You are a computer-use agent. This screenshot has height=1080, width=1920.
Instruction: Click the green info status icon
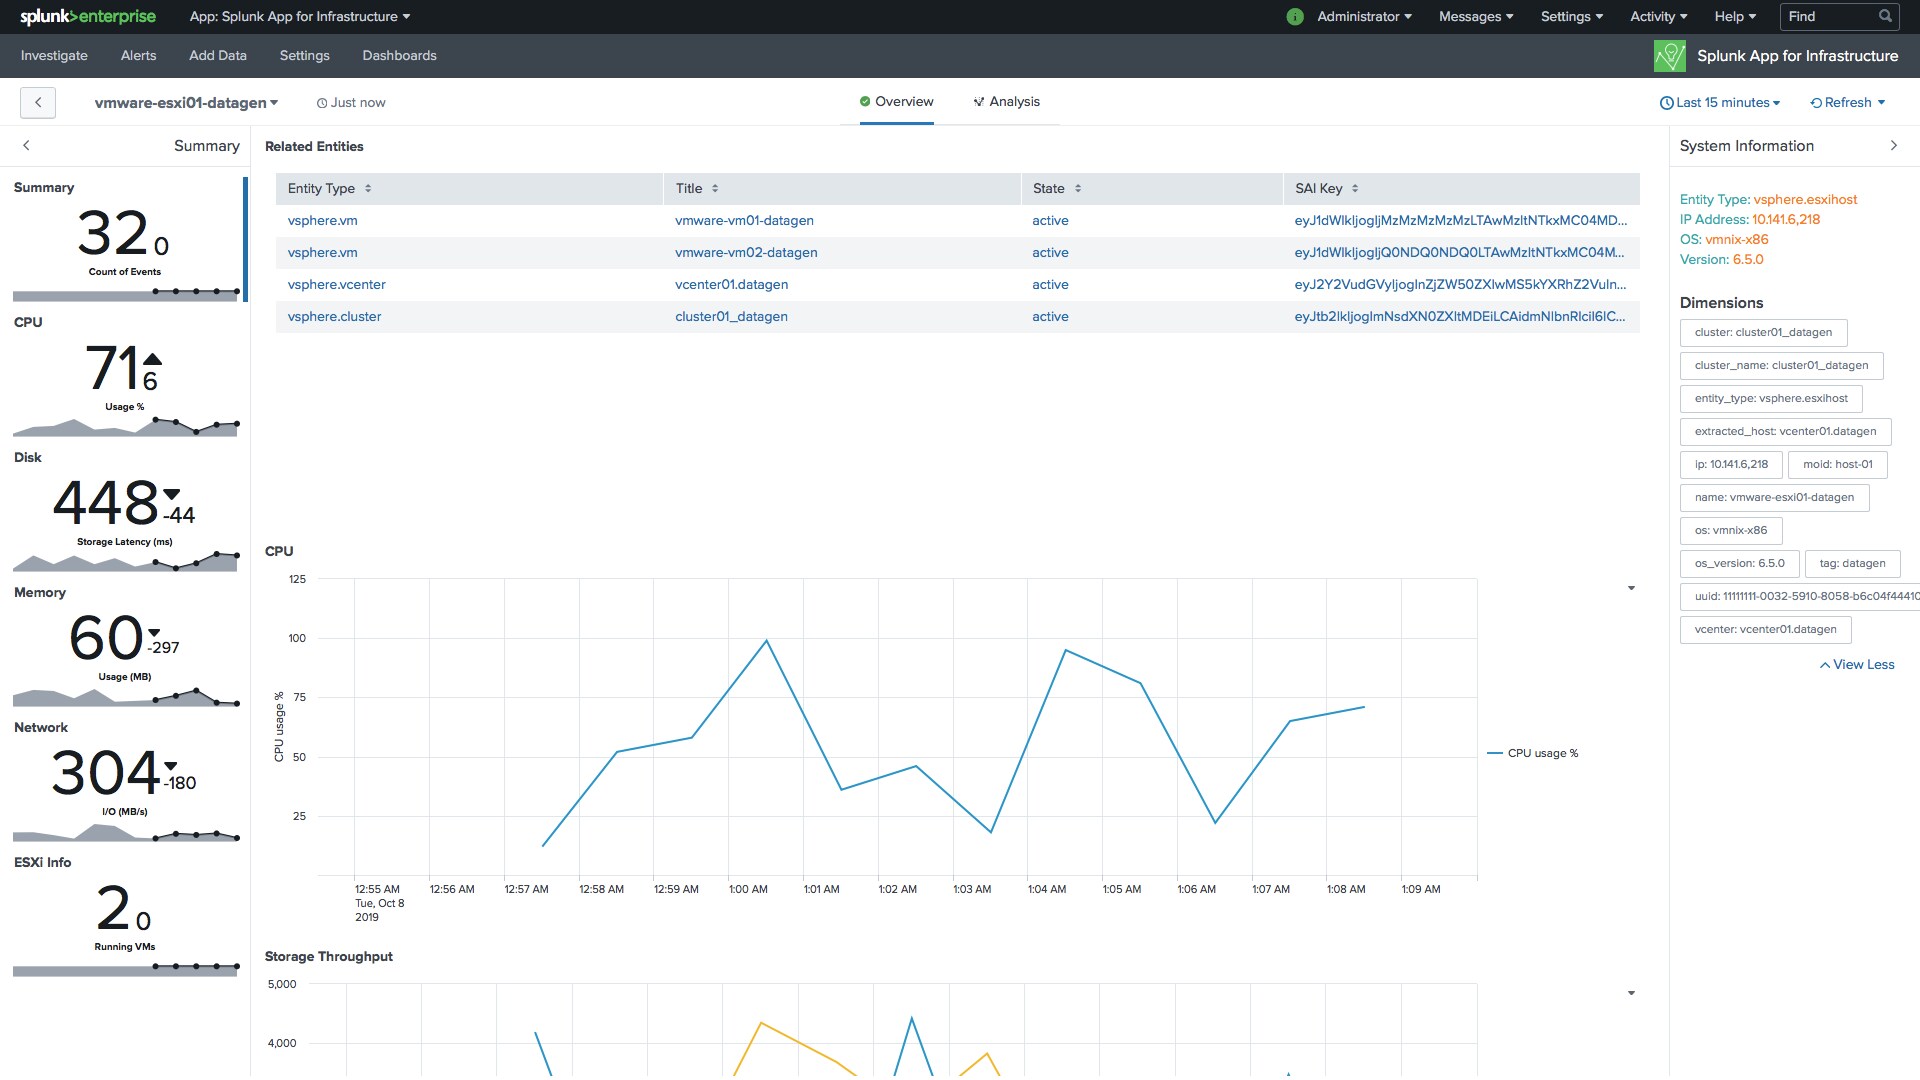coord(1295,17)
